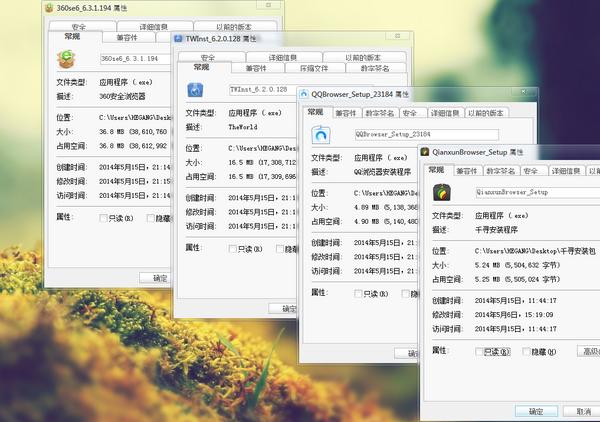Open 详细信息 tab in 360se6 window

pos(155,26)
